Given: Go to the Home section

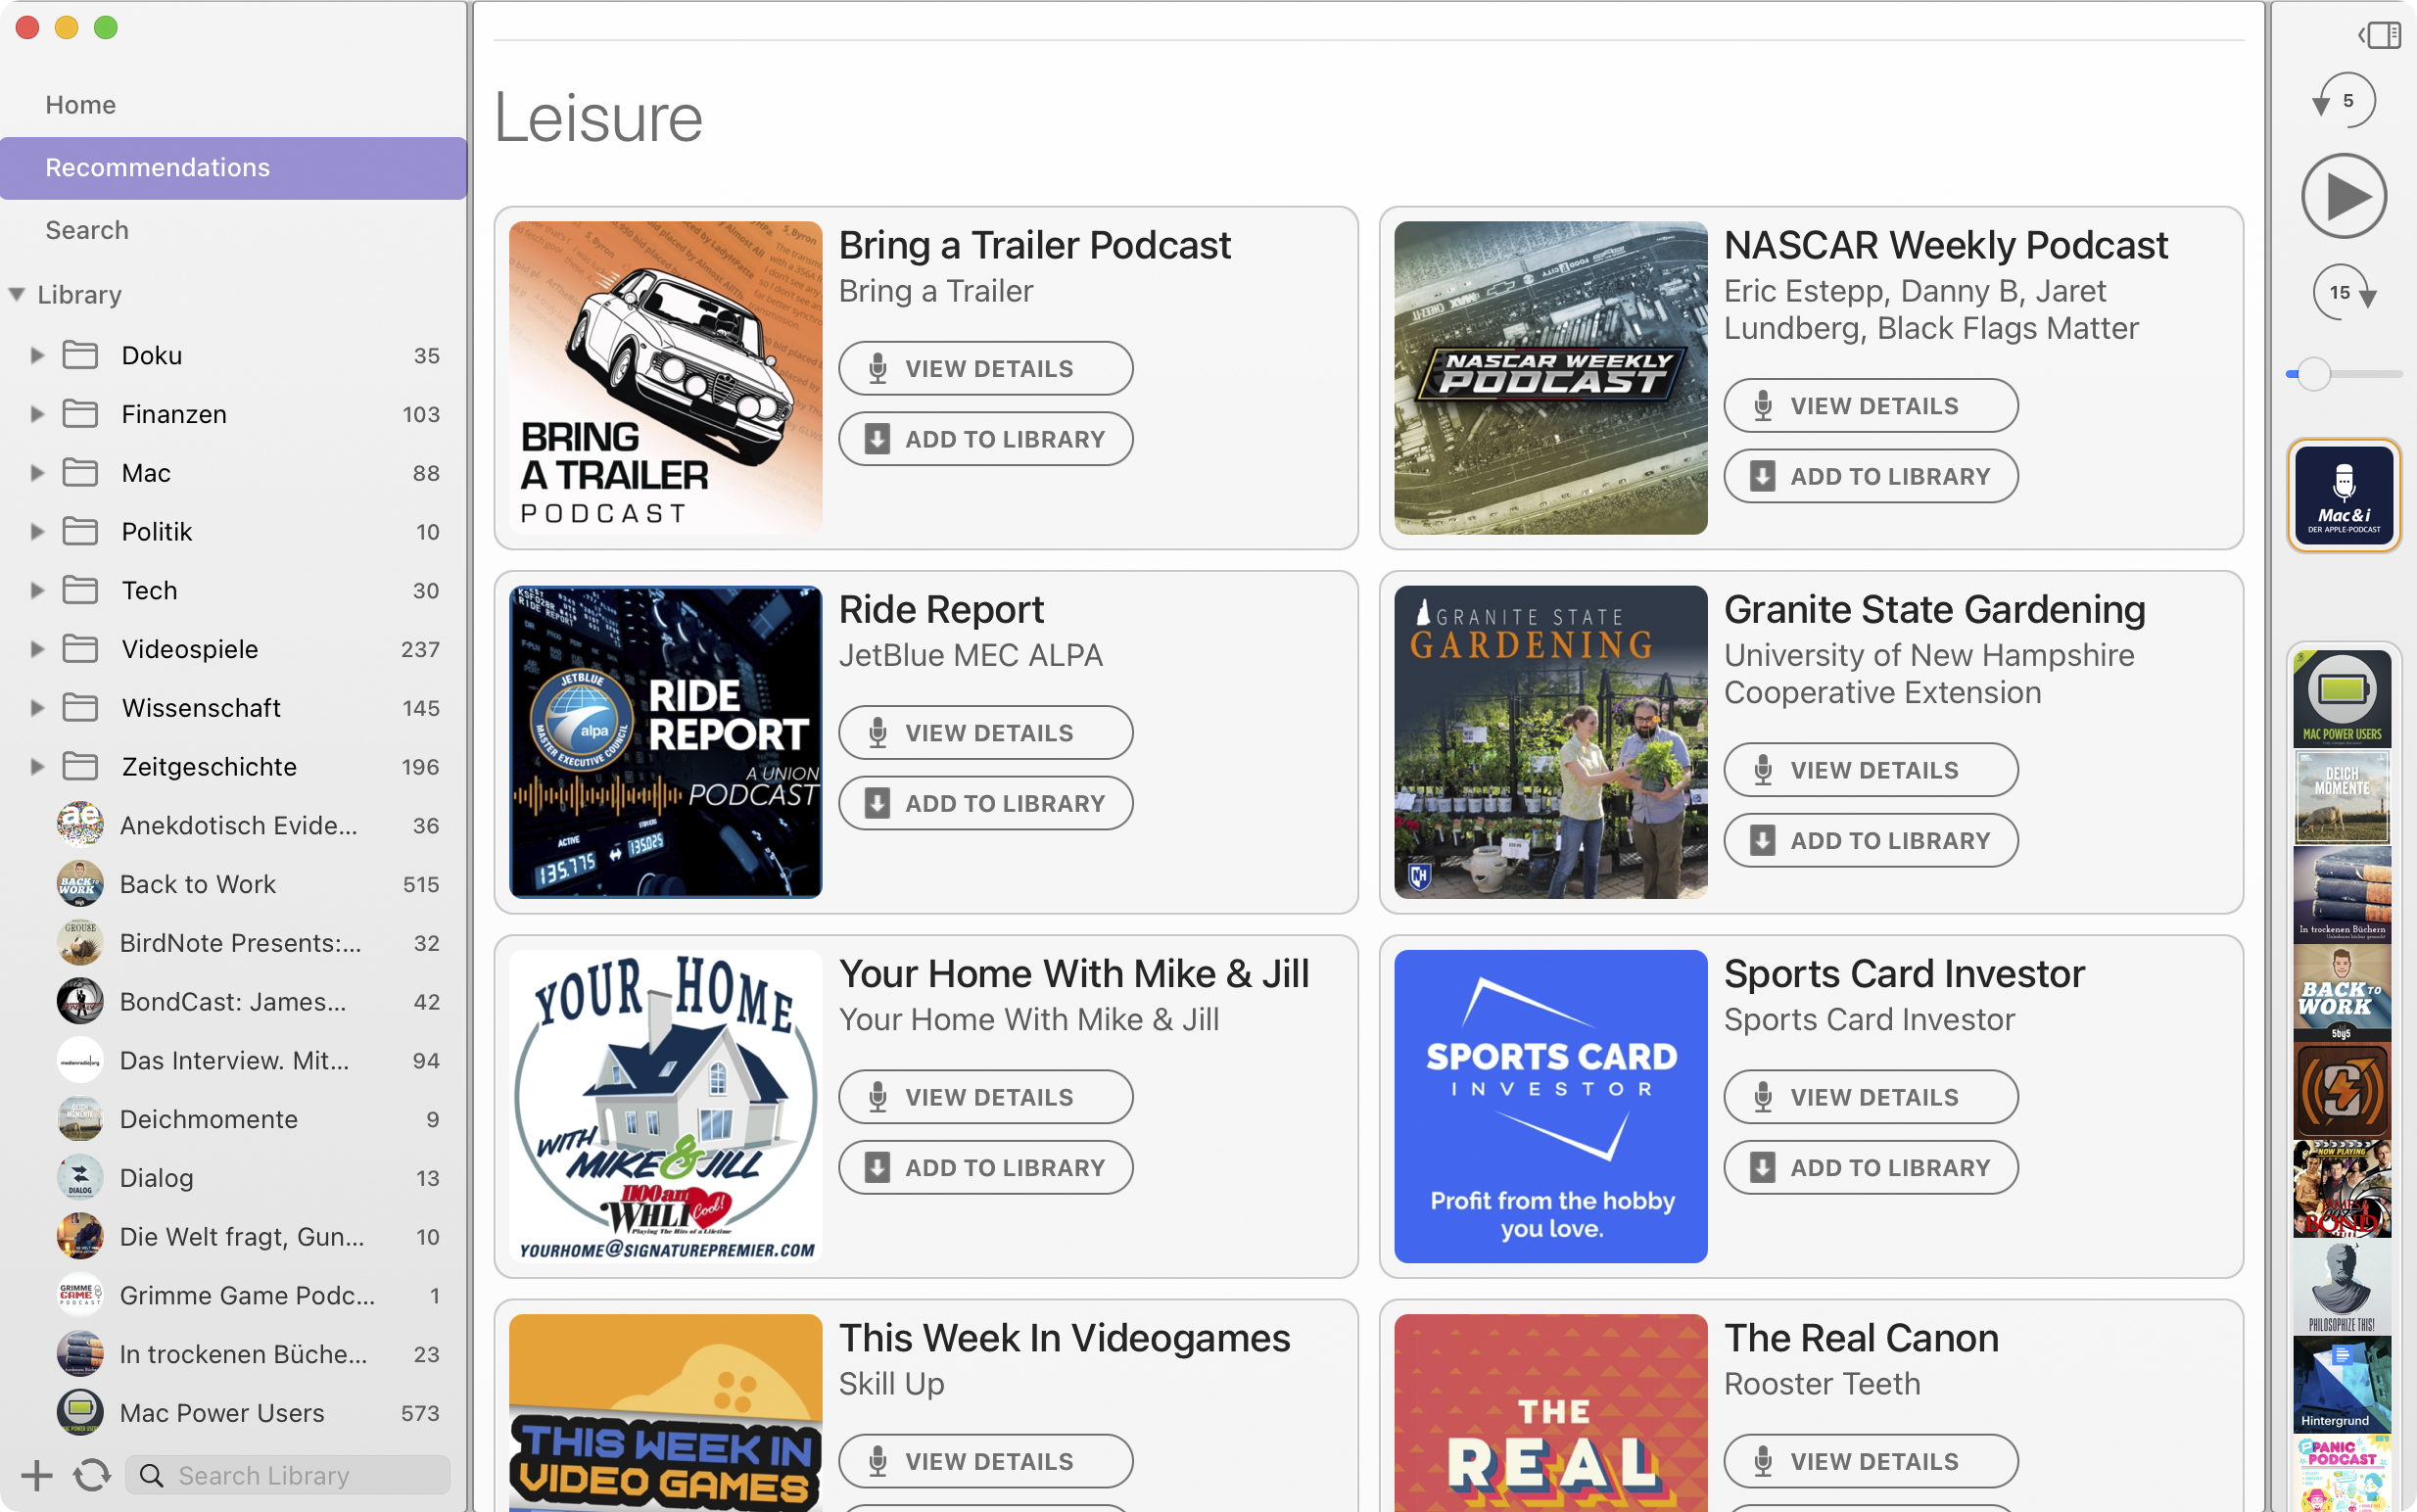Looking at the screenshot, I should click(x=80, y=105).
